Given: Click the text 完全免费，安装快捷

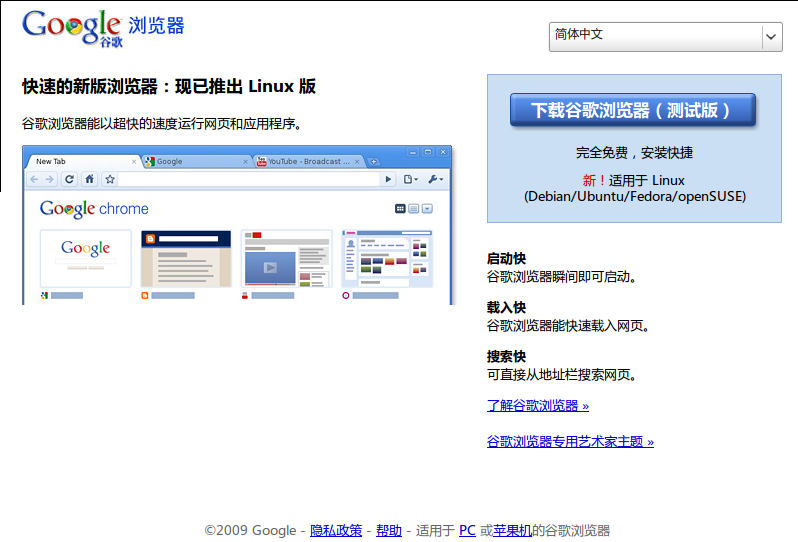Looking at the screenshot, I should [x=634, y=152].
